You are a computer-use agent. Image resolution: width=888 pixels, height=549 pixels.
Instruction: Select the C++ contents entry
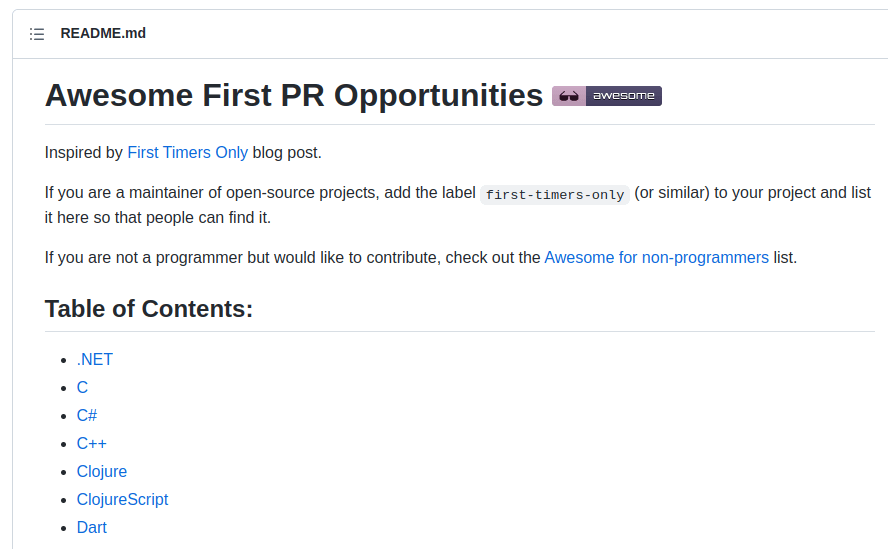(x=91, y=444)
